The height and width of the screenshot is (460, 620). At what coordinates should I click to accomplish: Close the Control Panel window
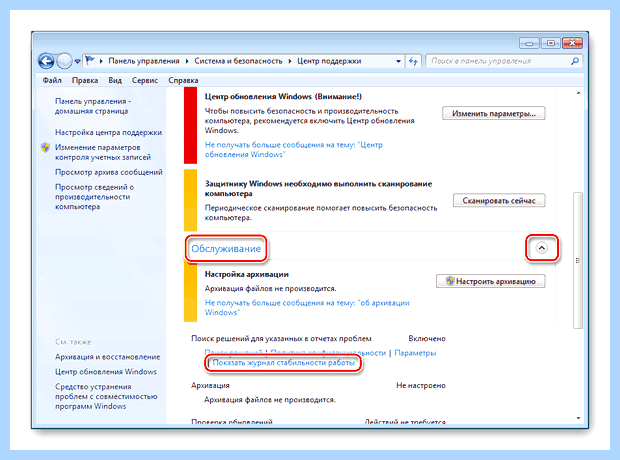572,43
